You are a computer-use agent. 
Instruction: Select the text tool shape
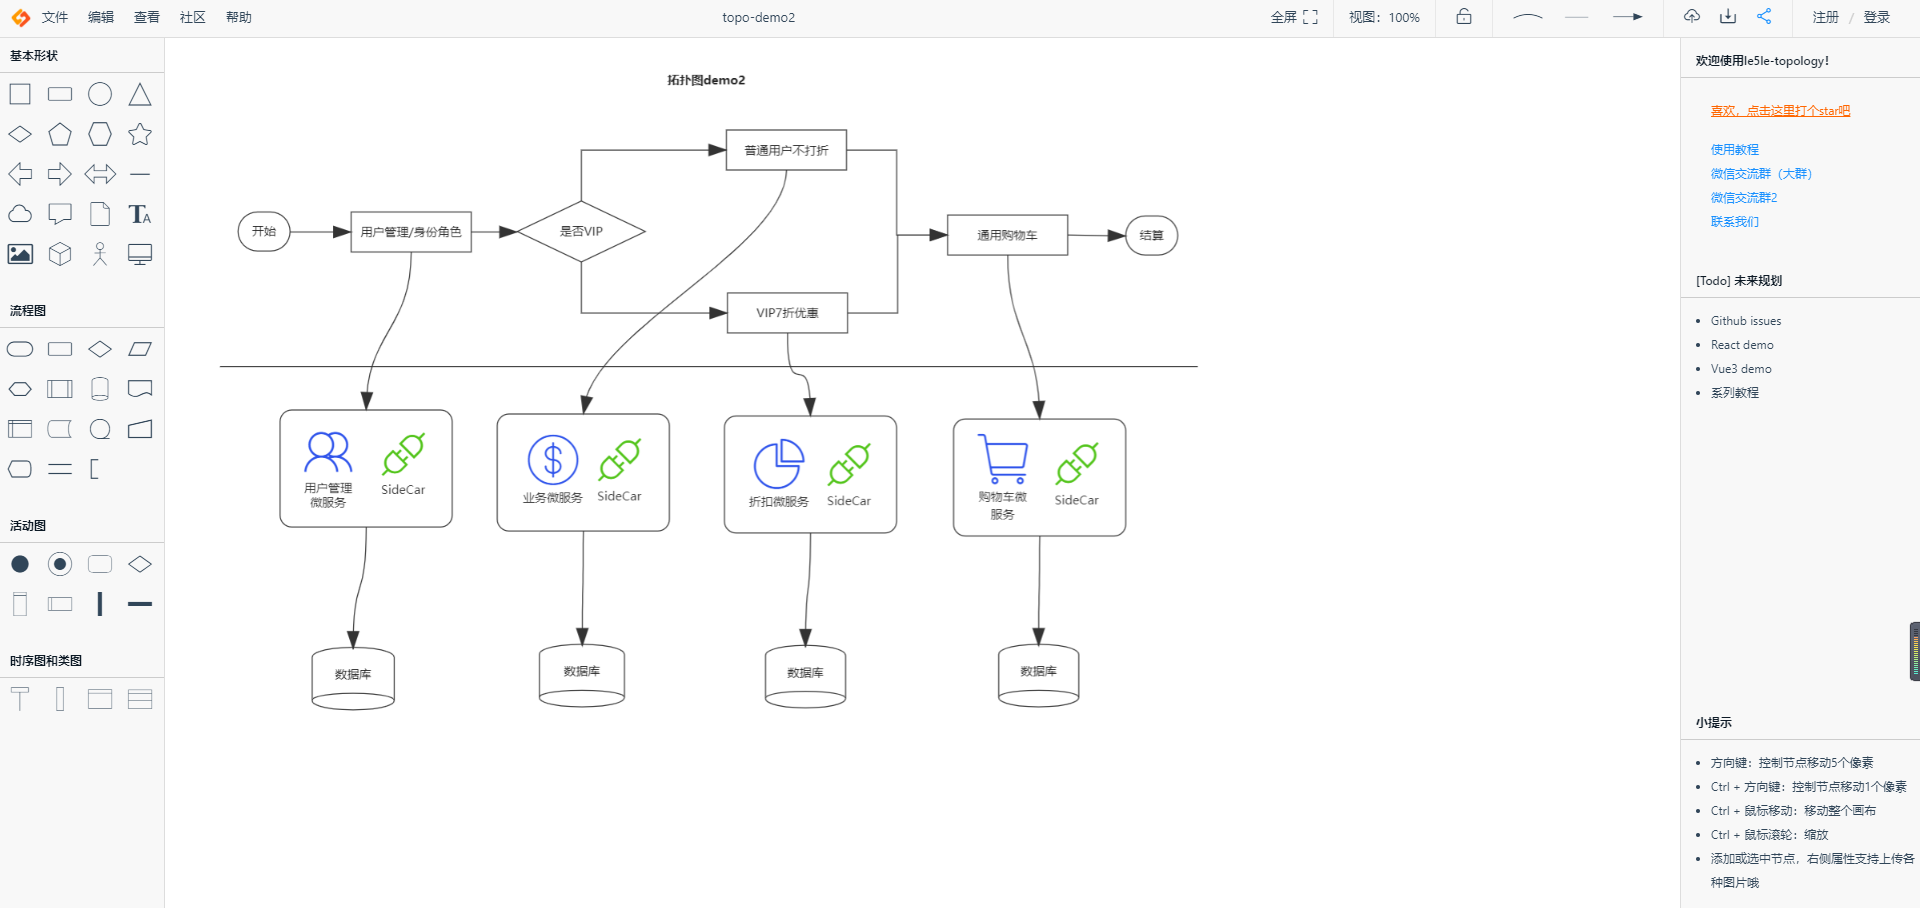coord(140,214)
